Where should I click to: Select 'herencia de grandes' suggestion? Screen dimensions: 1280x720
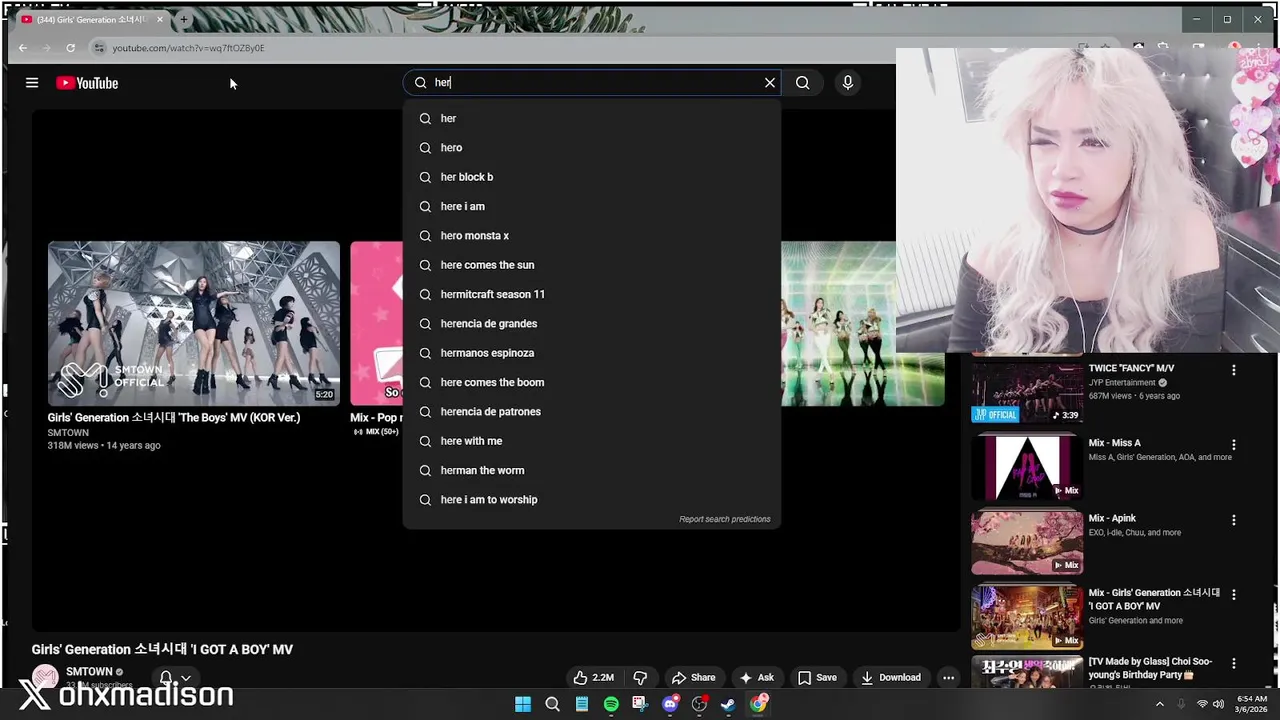click(592, 324)
